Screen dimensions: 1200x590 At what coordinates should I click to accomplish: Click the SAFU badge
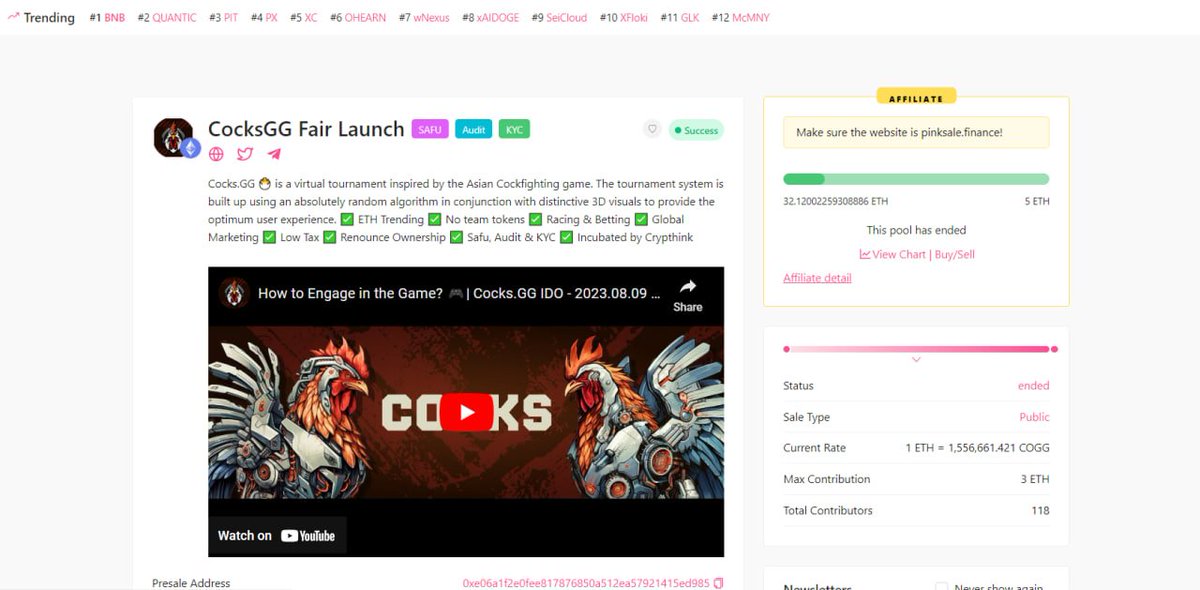pyautogui.click(x=430, y=130)
